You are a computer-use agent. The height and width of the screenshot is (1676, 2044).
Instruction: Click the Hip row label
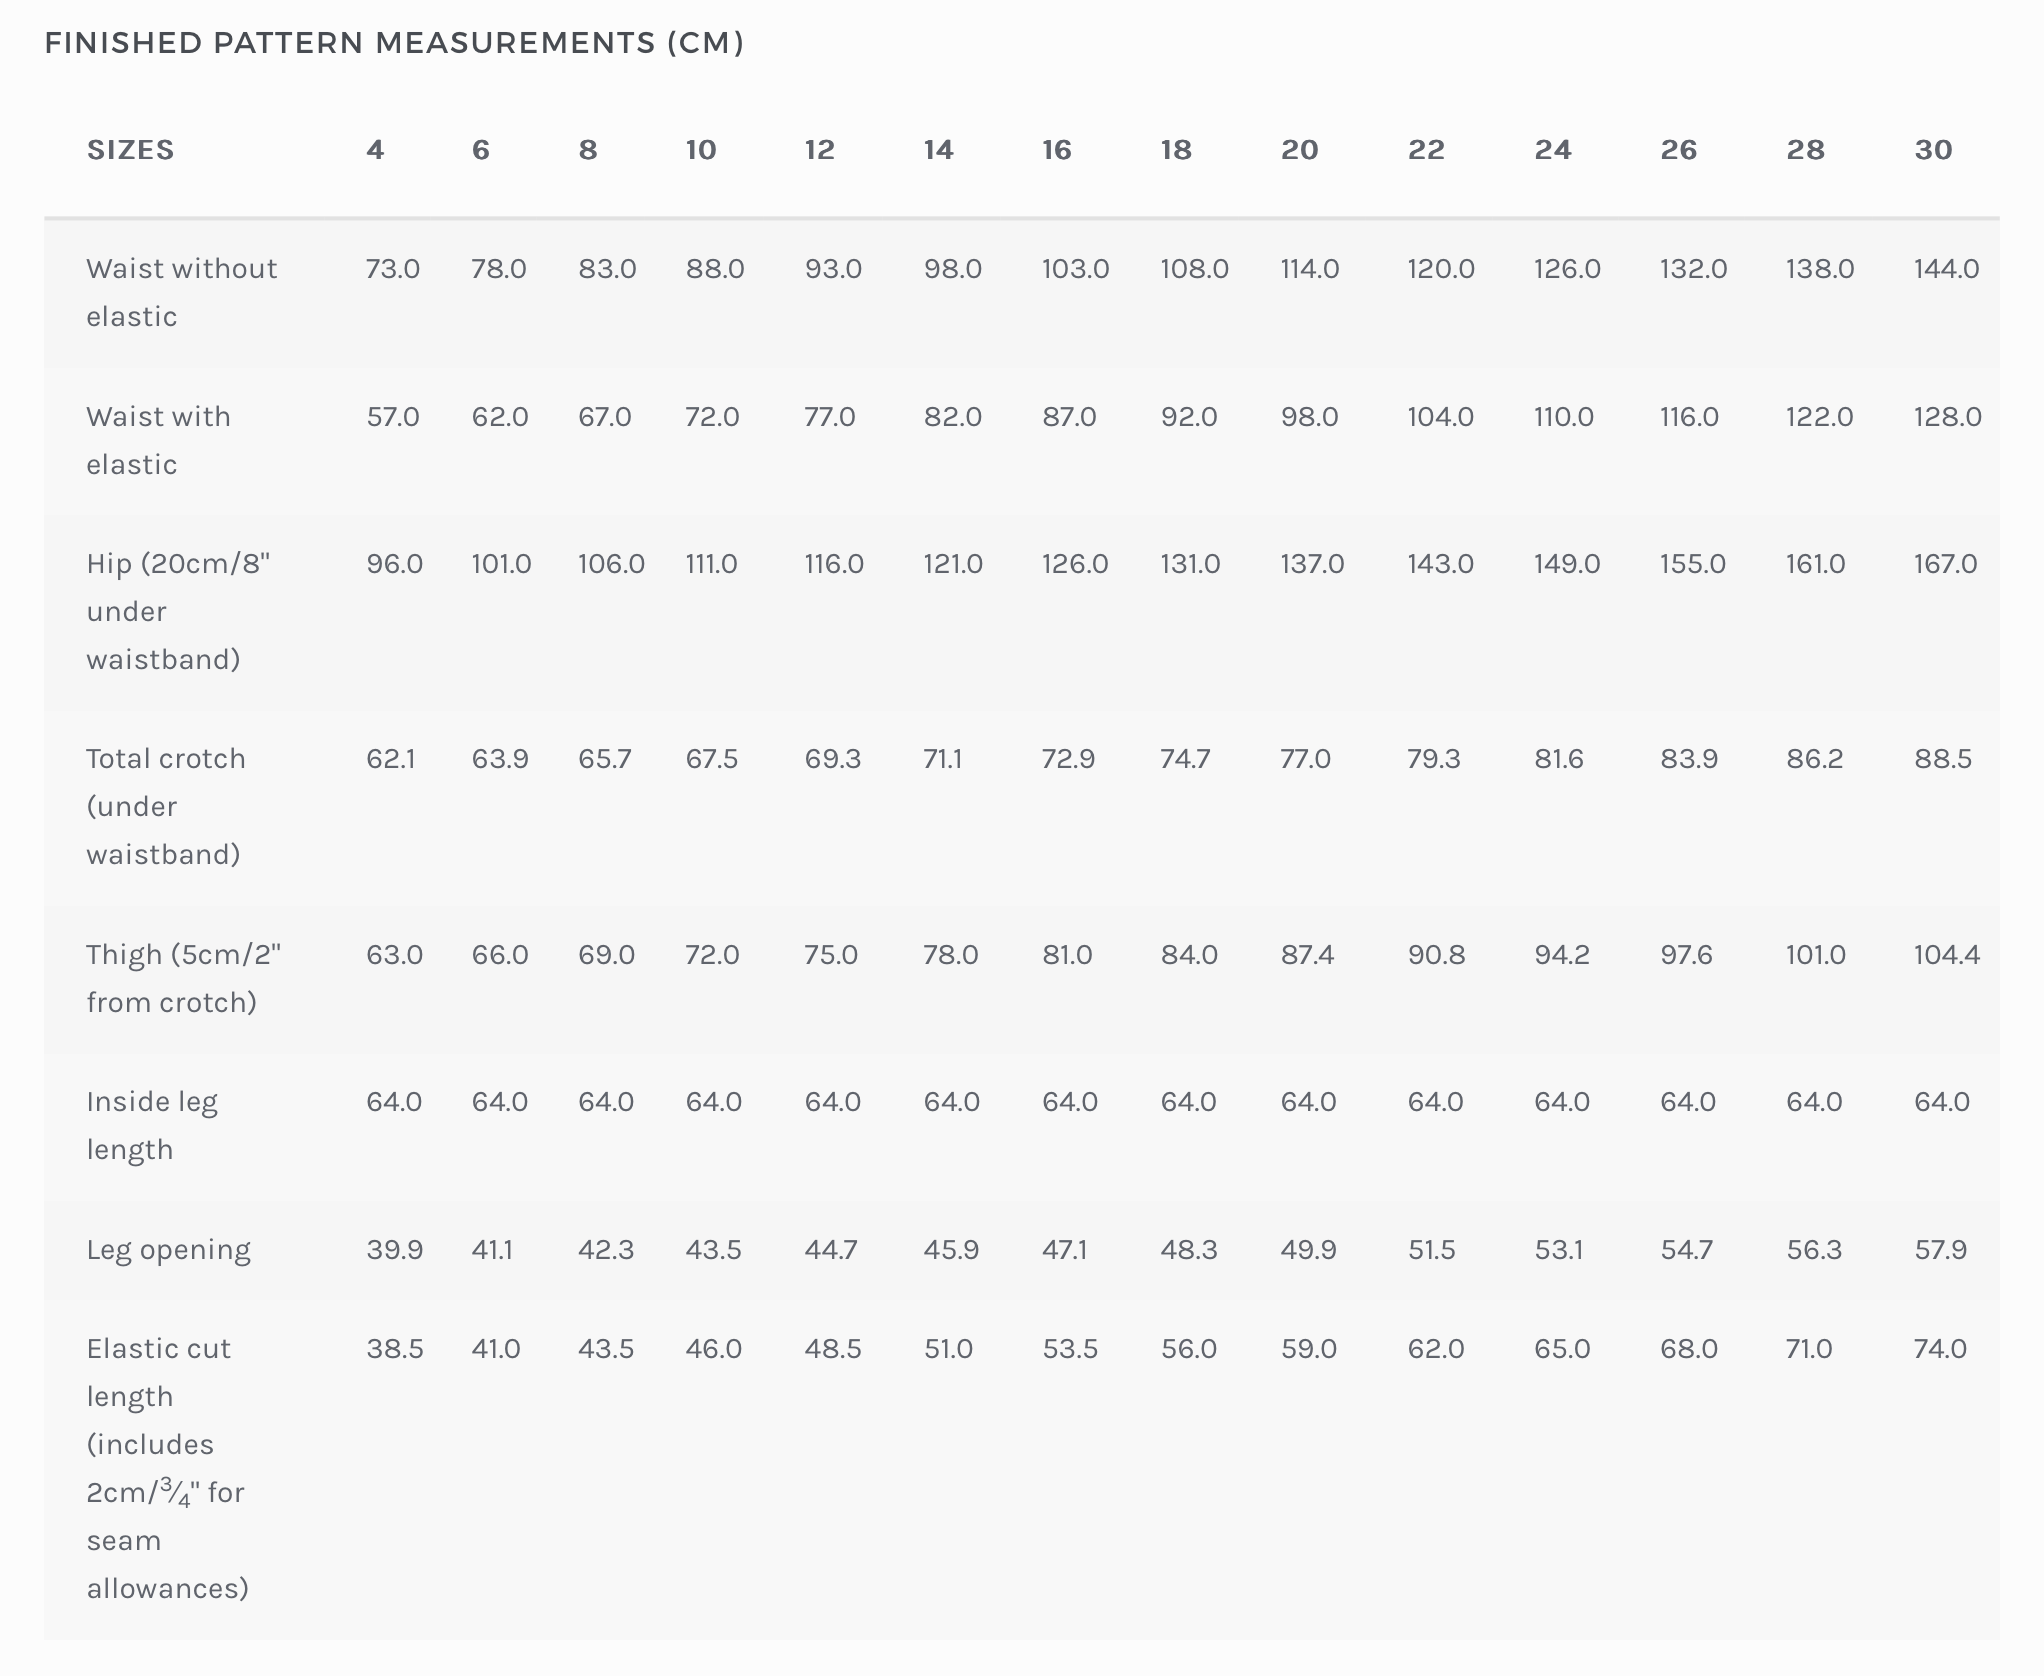(x=178, y=611)
